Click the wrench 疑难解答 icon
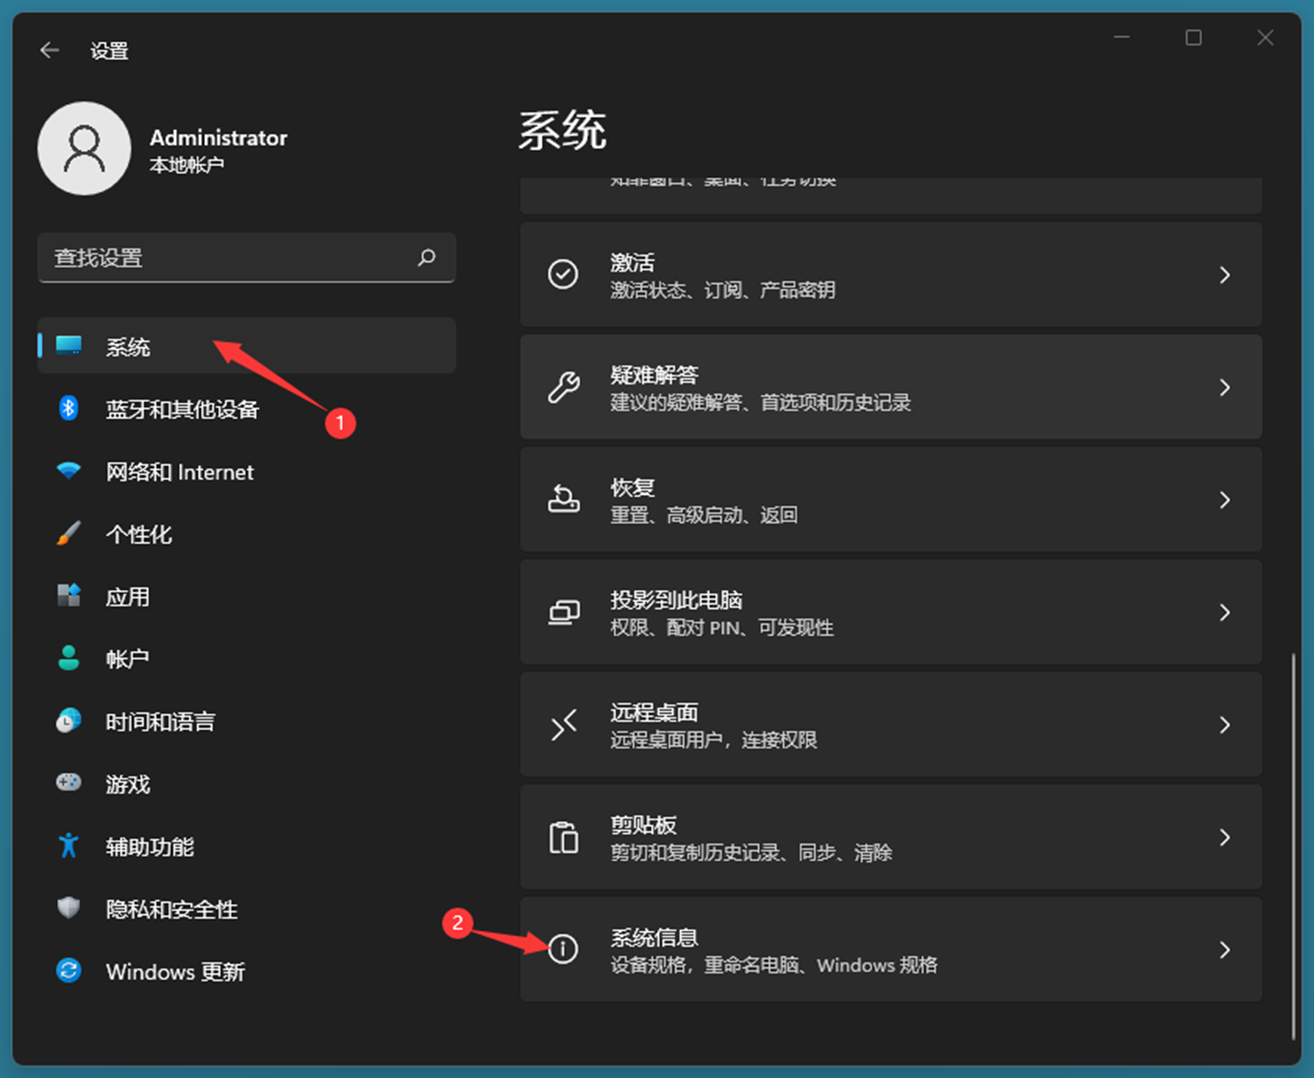1314x1078 pixels. pyautogui.click(x=563, y=387)
